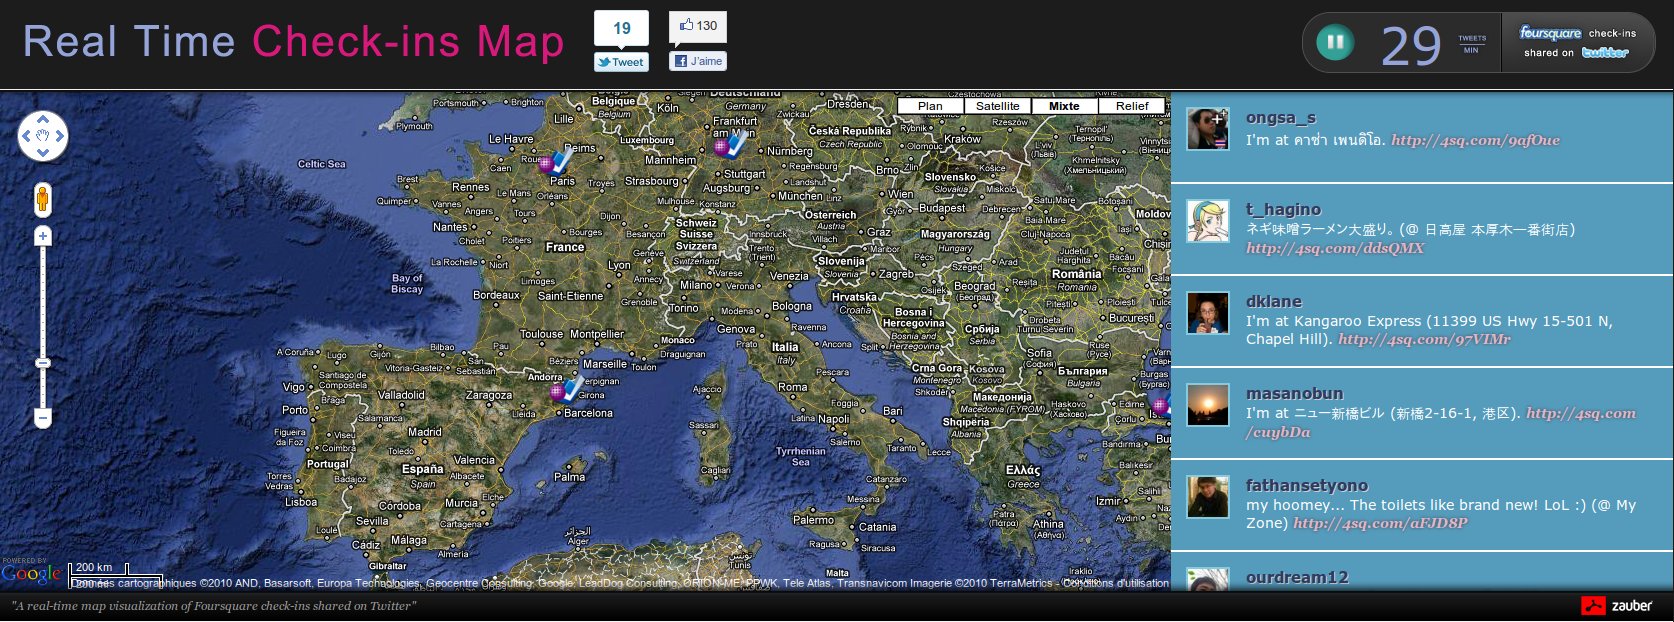1674x622 pixels.
Task: Click the map pan control wheel
Action: [x=43, y=136]
